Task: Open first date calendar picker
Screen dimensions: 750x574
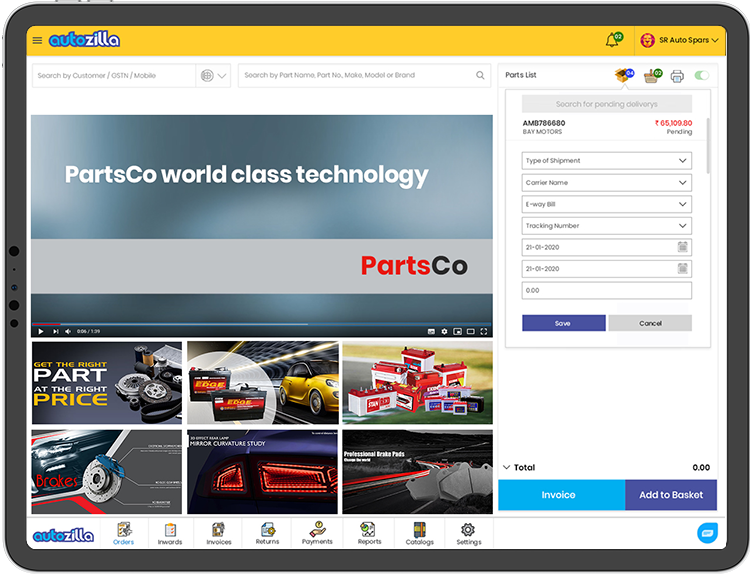Action: click(683, 247)
